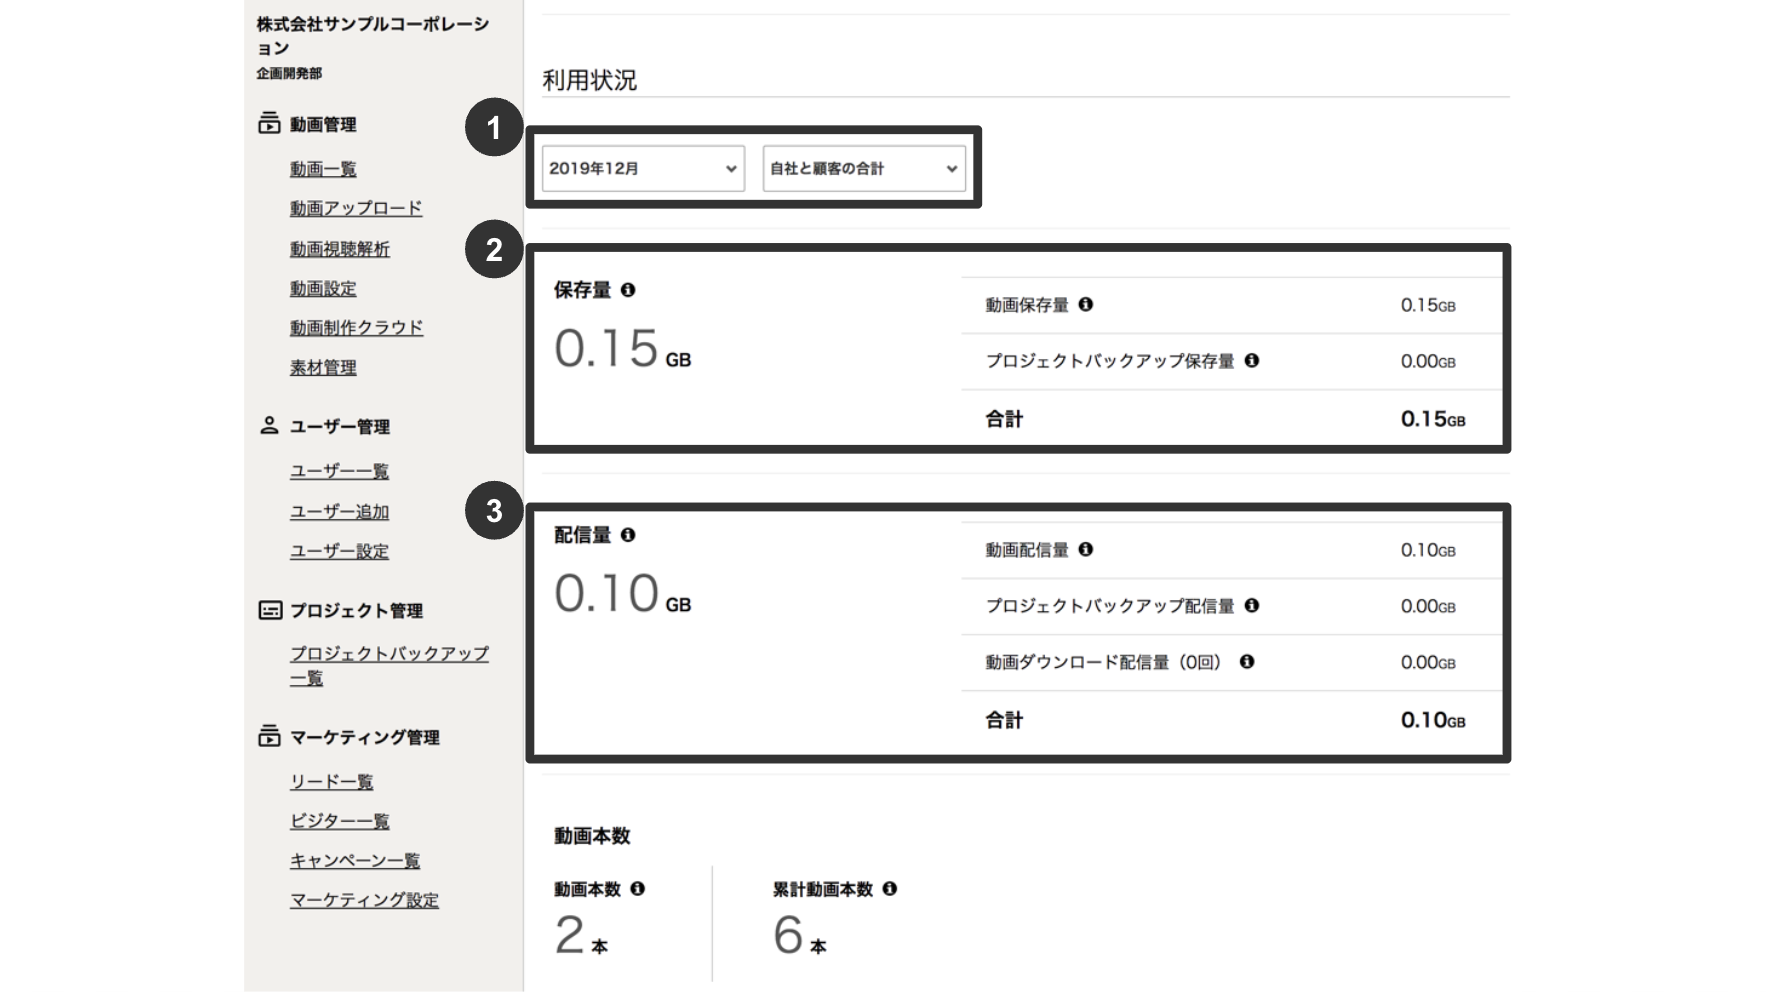Select 動画視聴解析 from the sidebar menu
This screenshot has width=1766, height=992.
coord(338,249)
